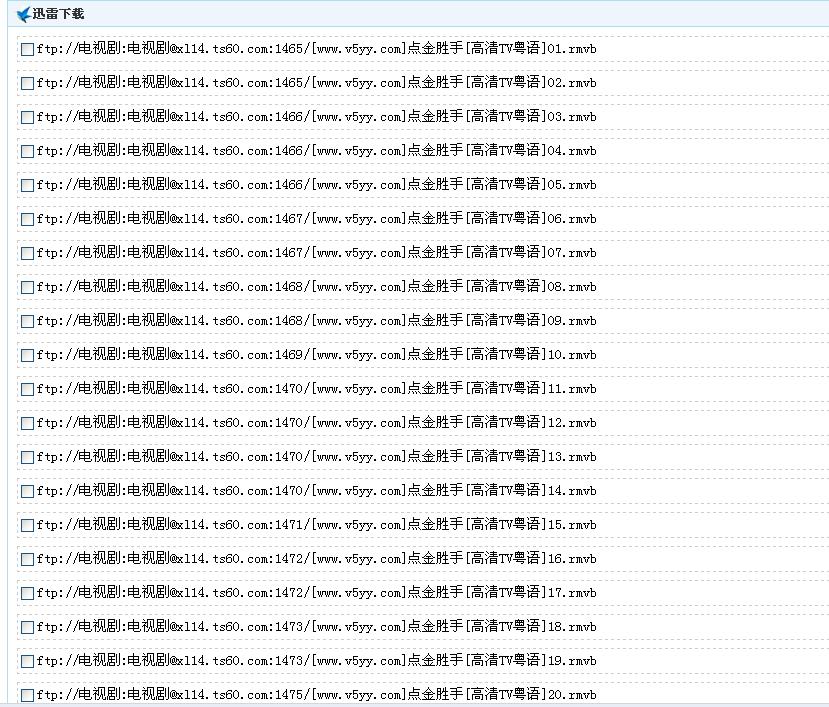Click the ftp link text ending 07.rmvb

(x=317, y=252)
